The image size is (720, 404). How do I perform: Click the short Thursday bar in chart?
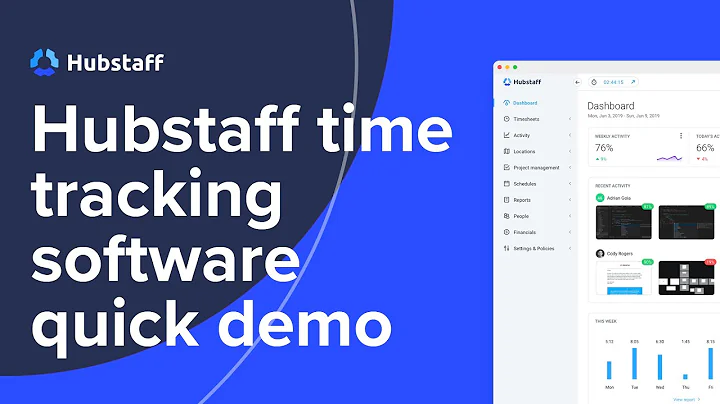coord(685,377)
